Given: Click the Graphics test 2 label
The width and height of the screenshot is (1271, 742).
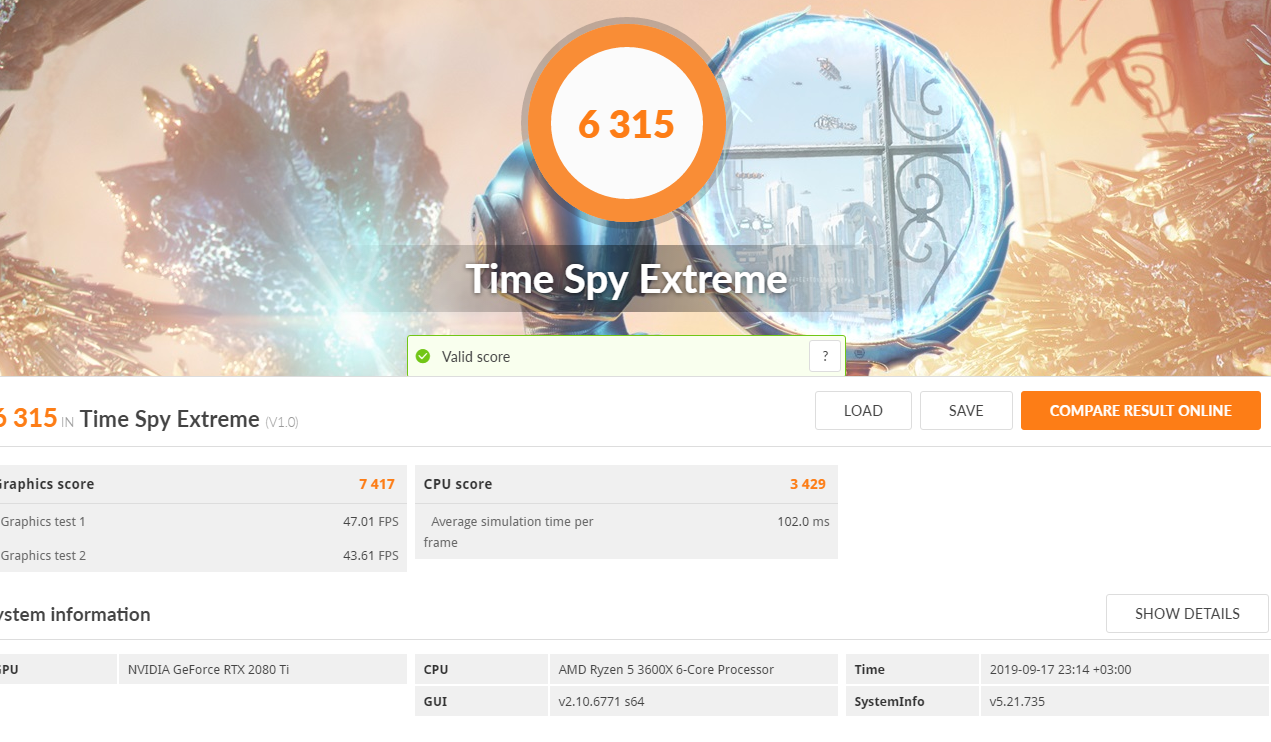Looking at the screenshot, I should point(43,555).
